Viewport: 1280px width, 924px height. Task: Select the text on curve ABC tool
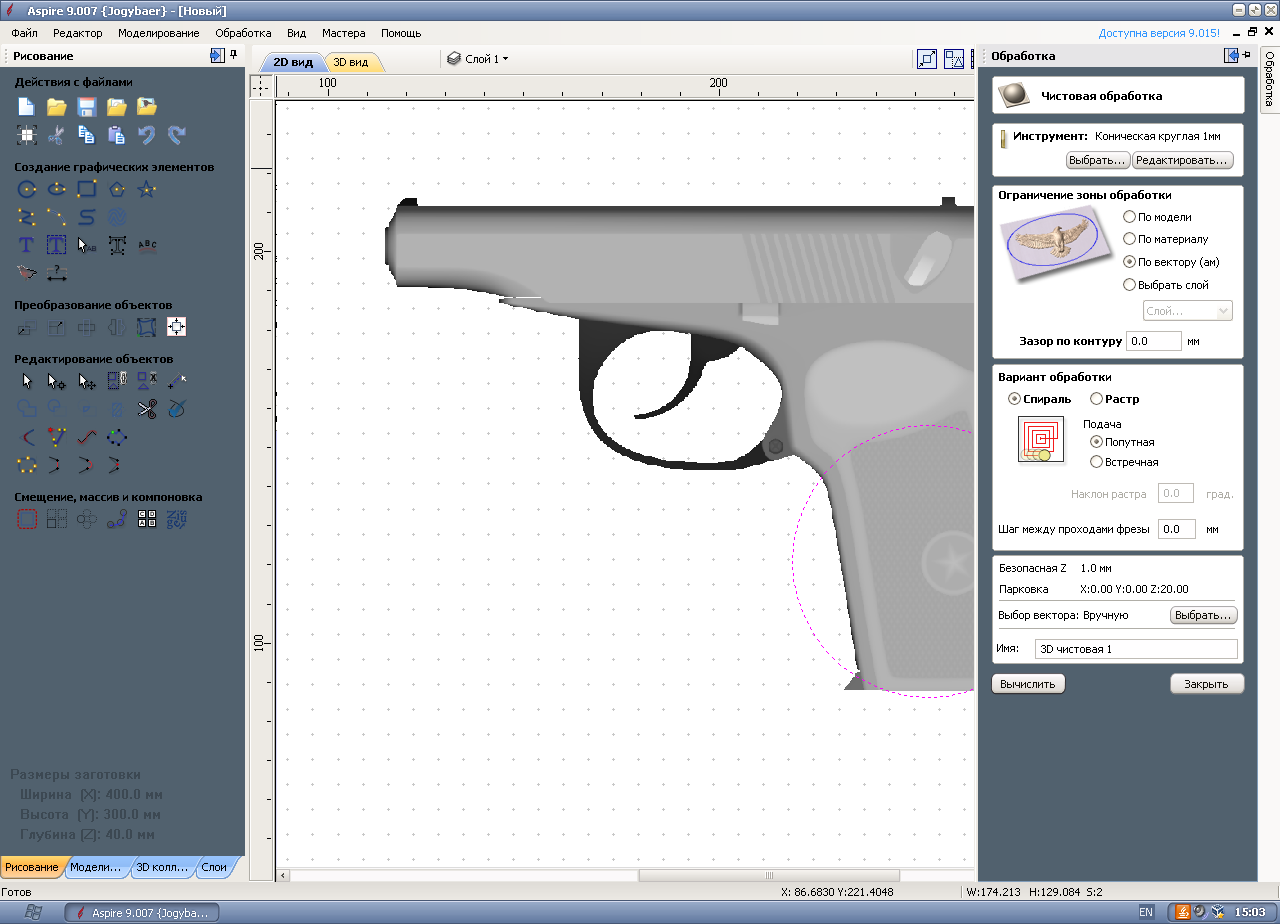tap(147, 245)
